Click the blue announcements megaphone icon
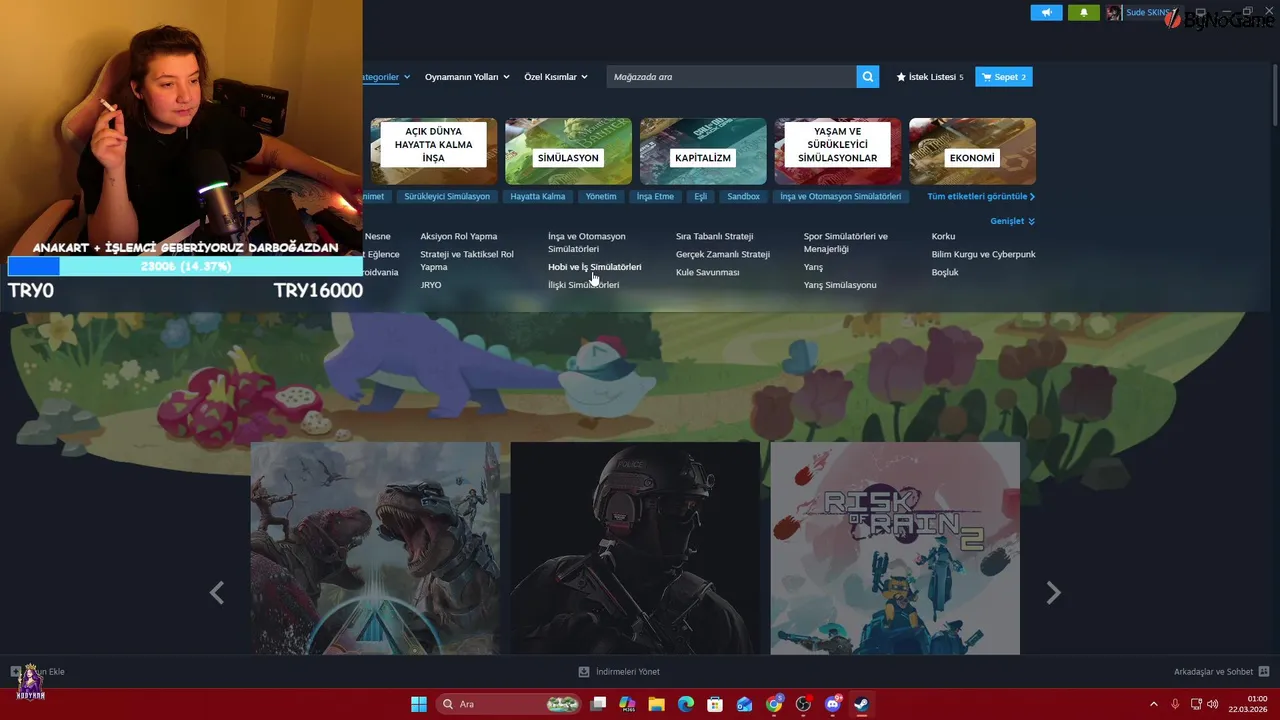 tap(1046, 13)
